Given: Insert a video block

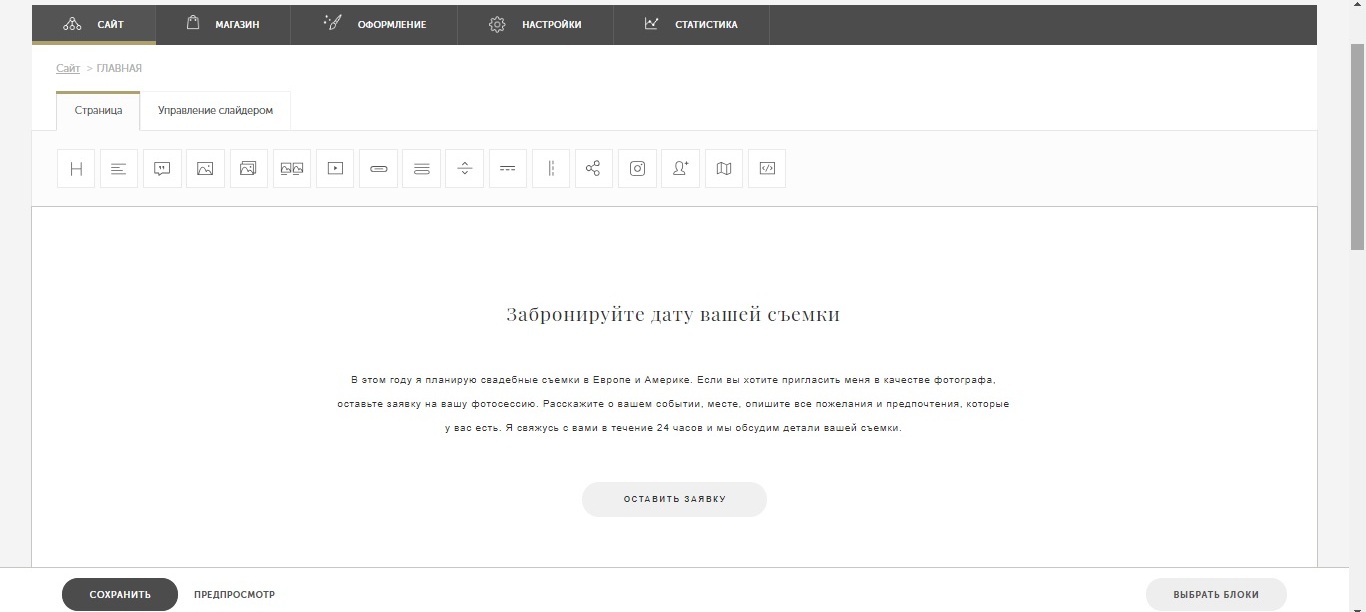Looking at the screenshot, I should pos(335,169).
